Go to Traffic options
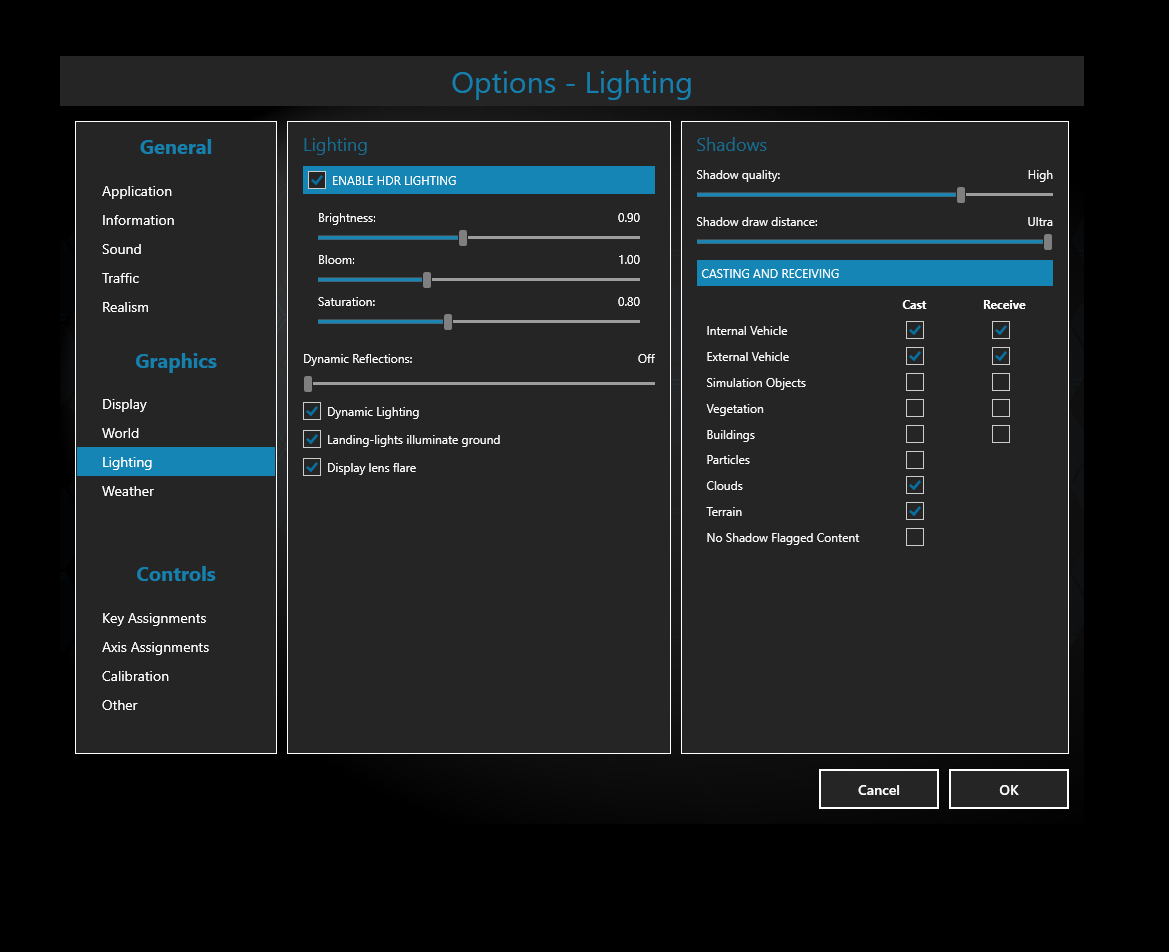This screenshot has width=1169, height=952. pos(120,279)
